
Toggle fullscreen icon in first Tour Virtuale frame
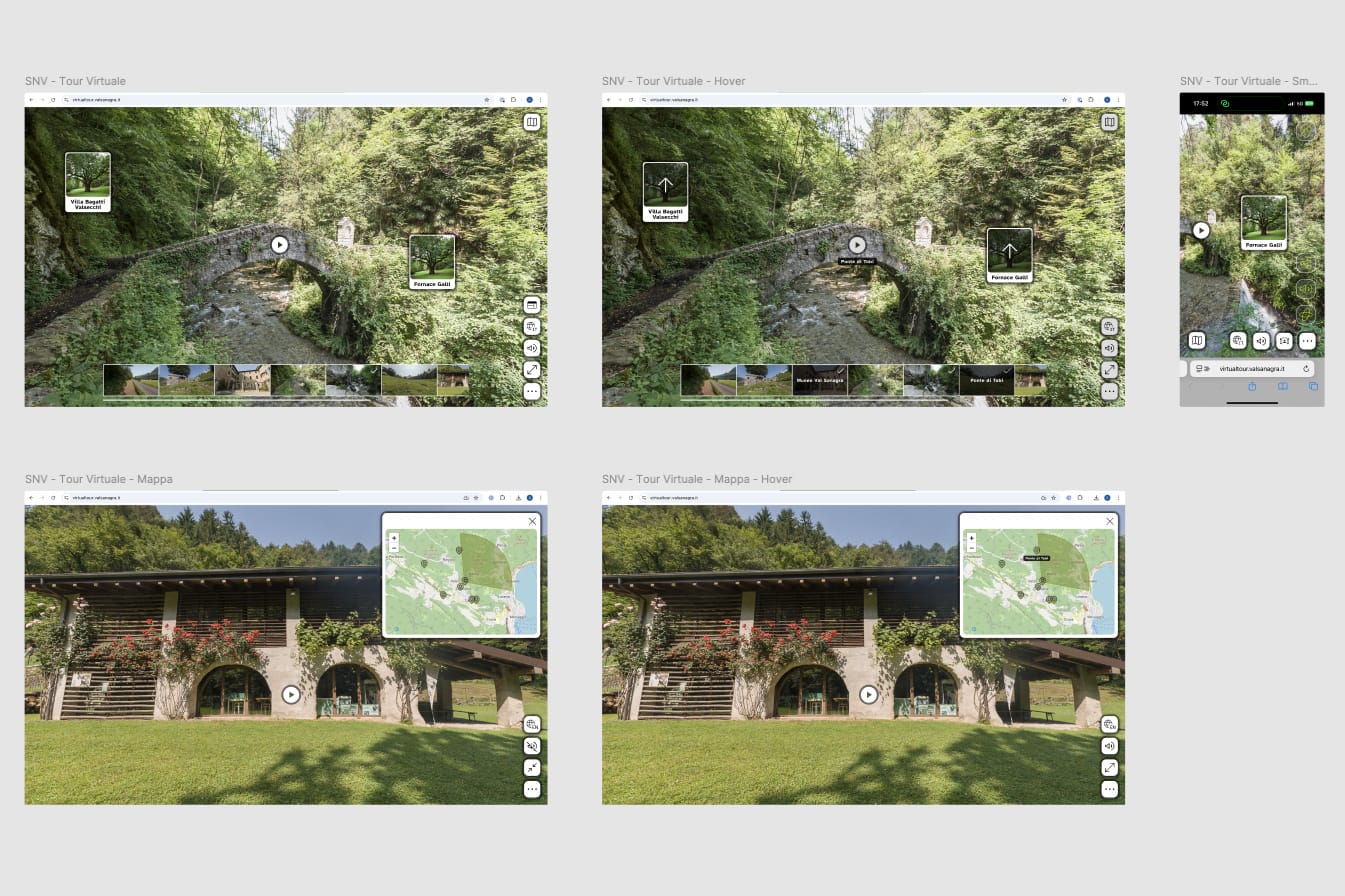(x=532, y=370)
